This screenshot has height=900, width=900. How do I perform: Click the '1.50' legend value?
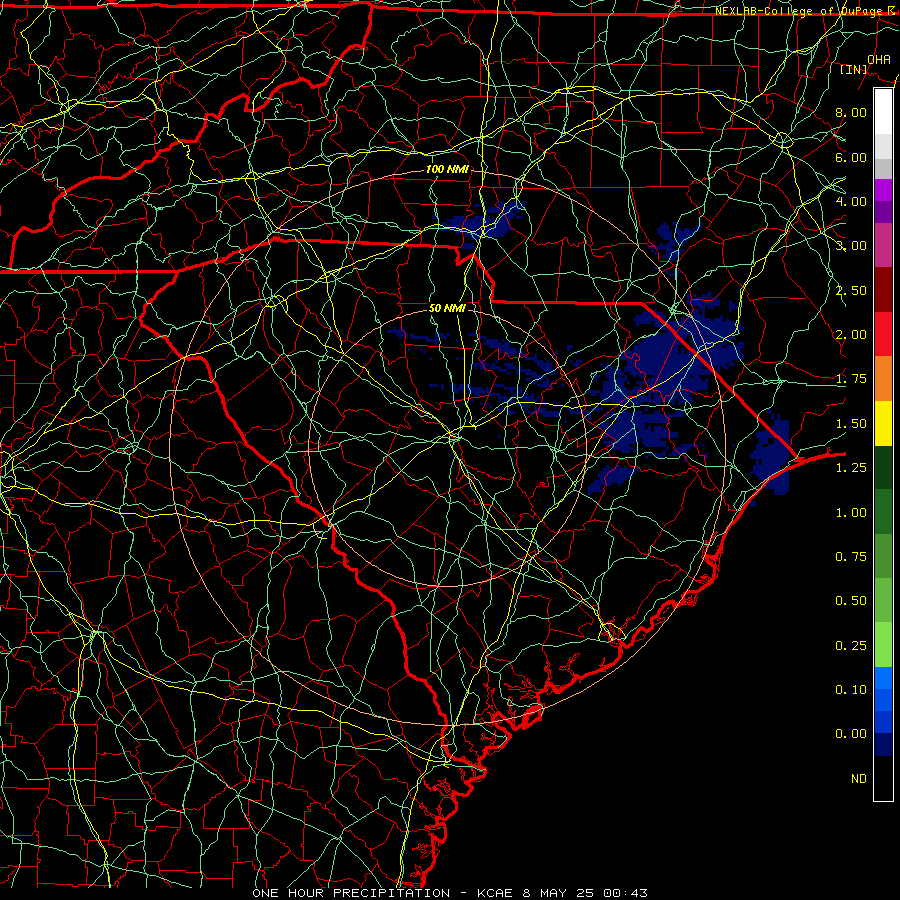click(851, 424)
